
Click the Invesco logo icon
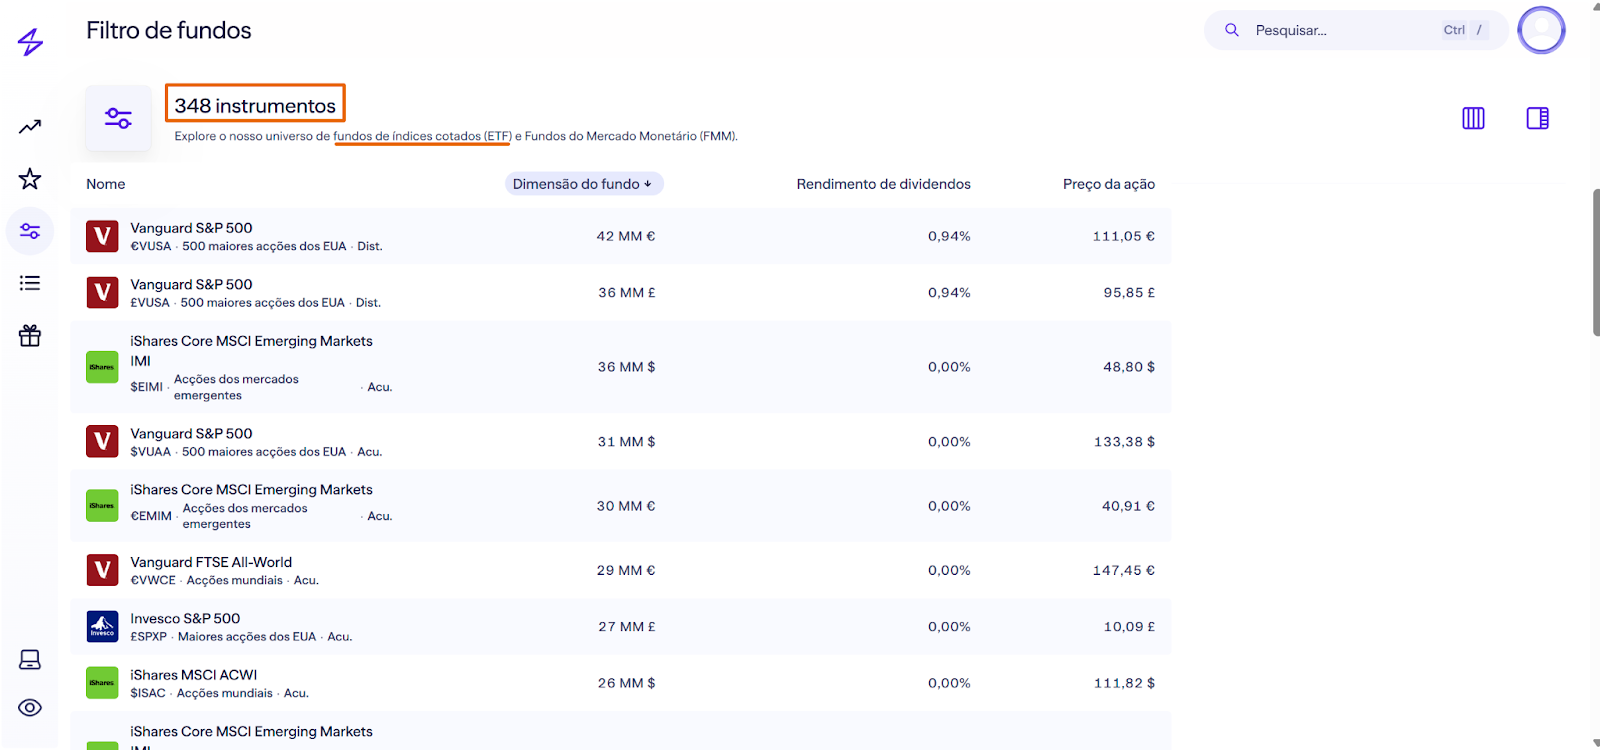tap(102, 627)
